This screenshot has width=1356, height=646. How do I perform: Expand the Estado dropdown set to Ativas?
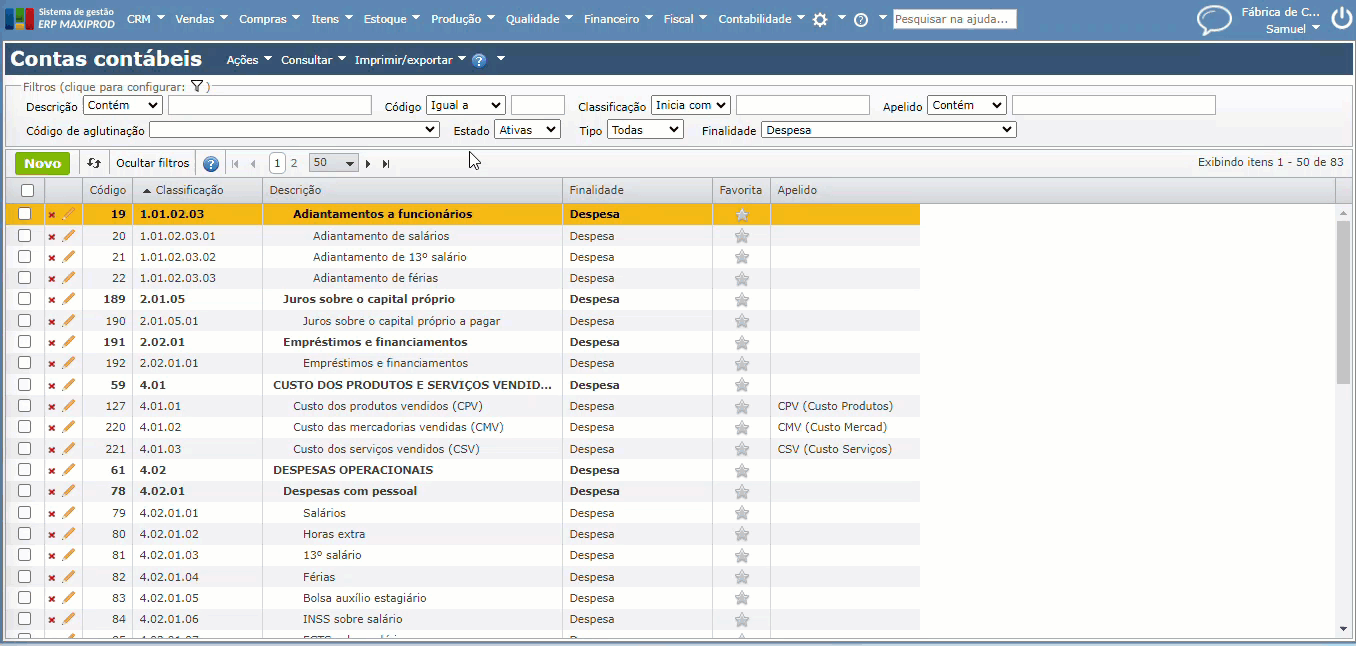pyautogui.click(x=527, y=130)
